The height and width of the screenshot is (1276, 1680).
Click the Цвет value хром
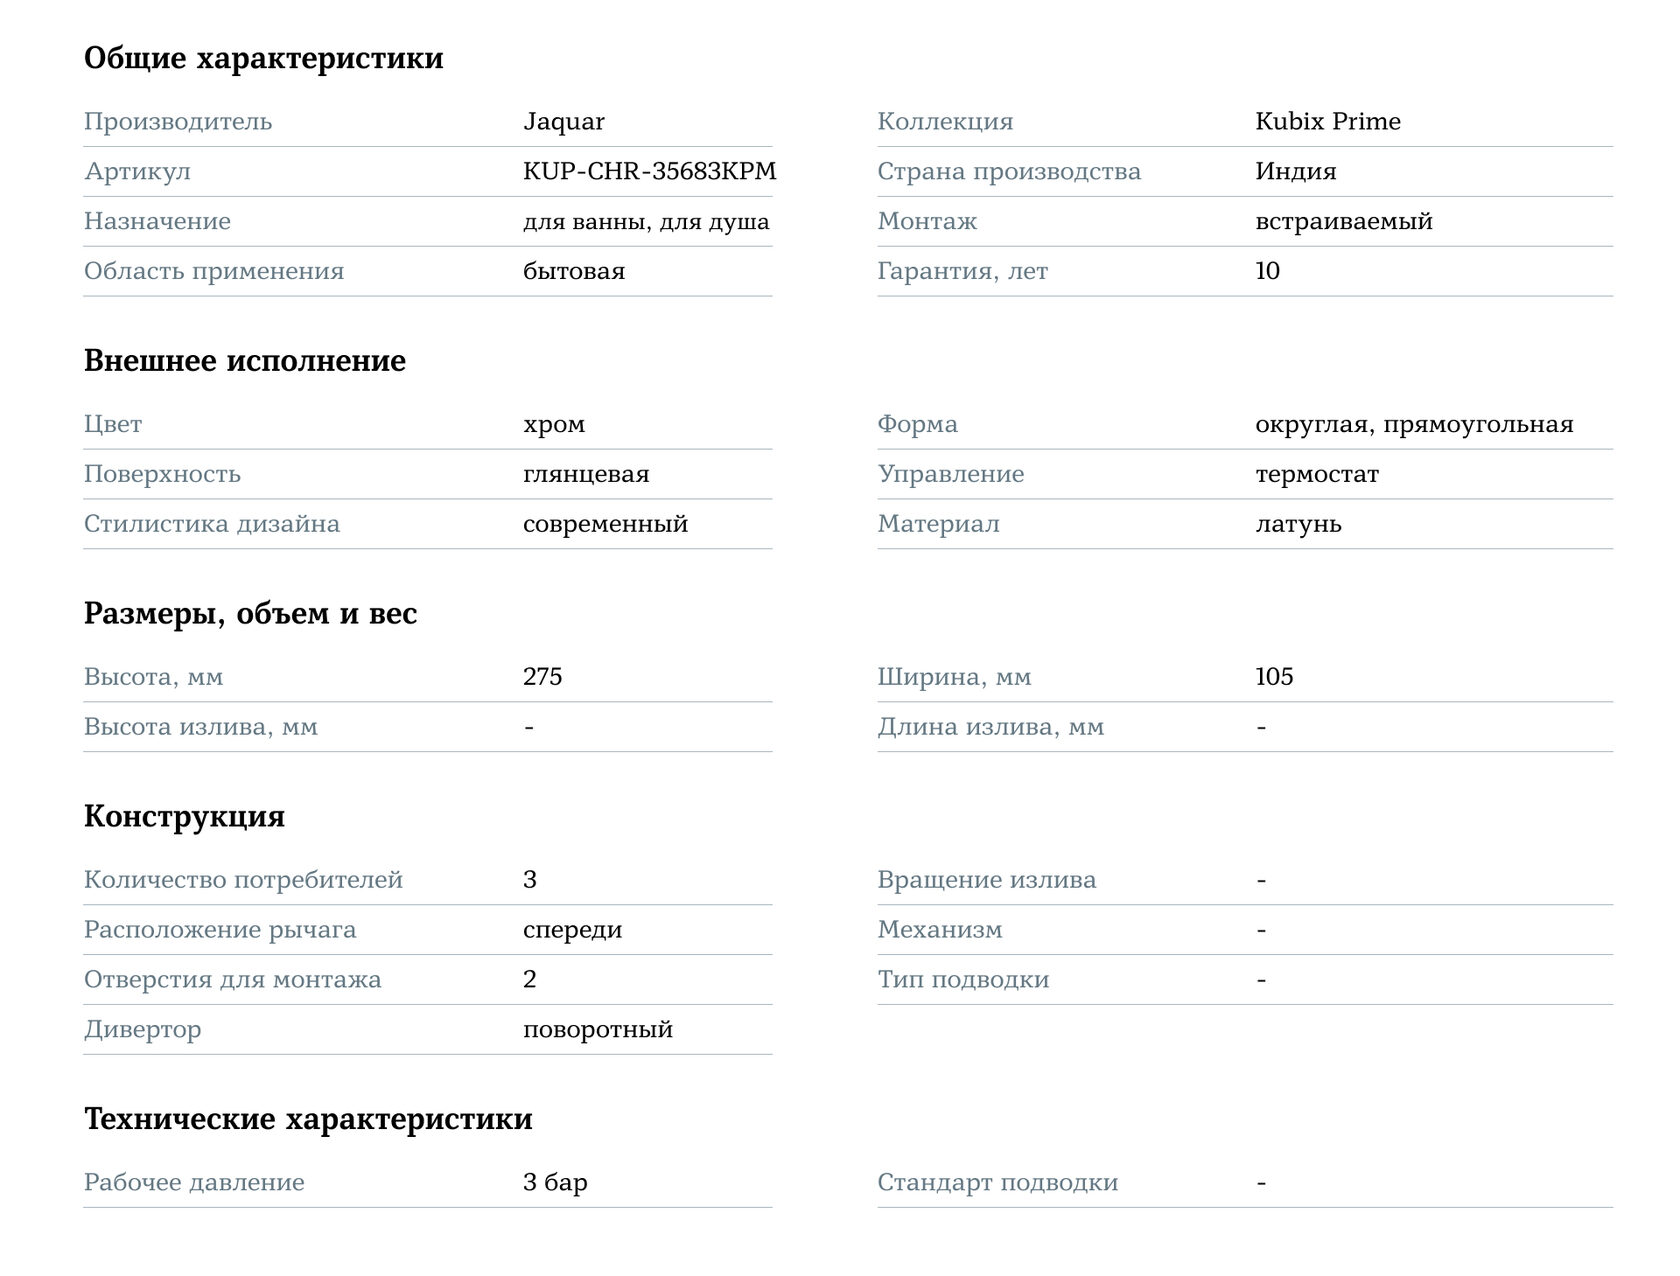[x=553, y=425]
